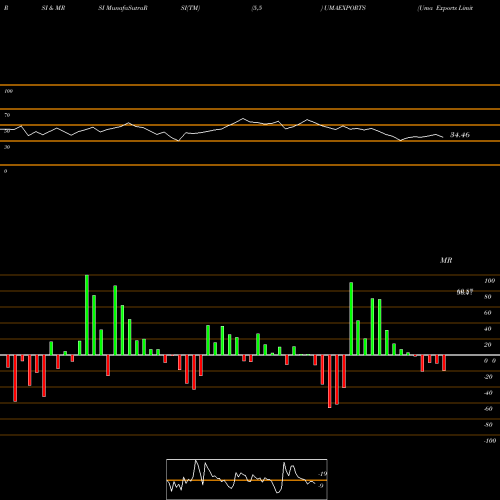Click the 34.46 RSI current value label

pos(460,135)
